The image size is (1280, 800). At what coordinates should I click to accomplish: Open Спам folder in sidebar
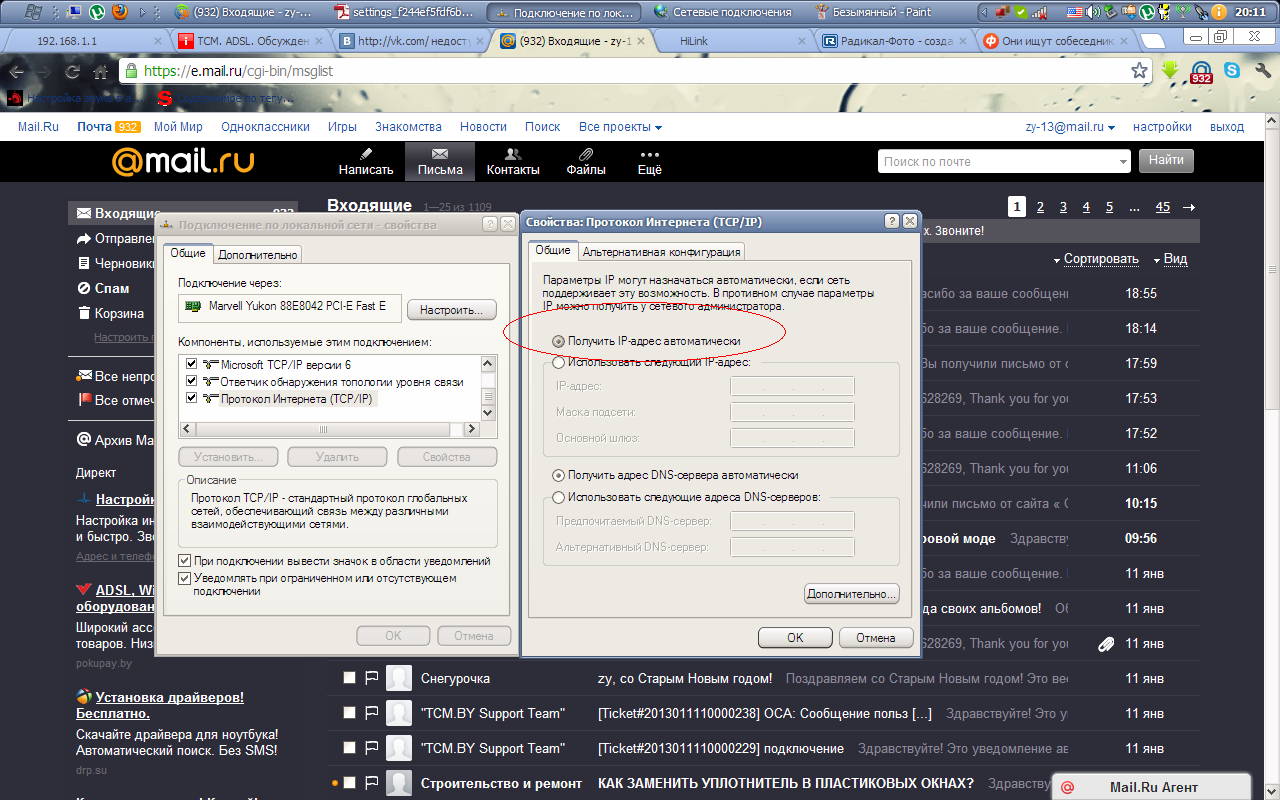click(112, 288)
